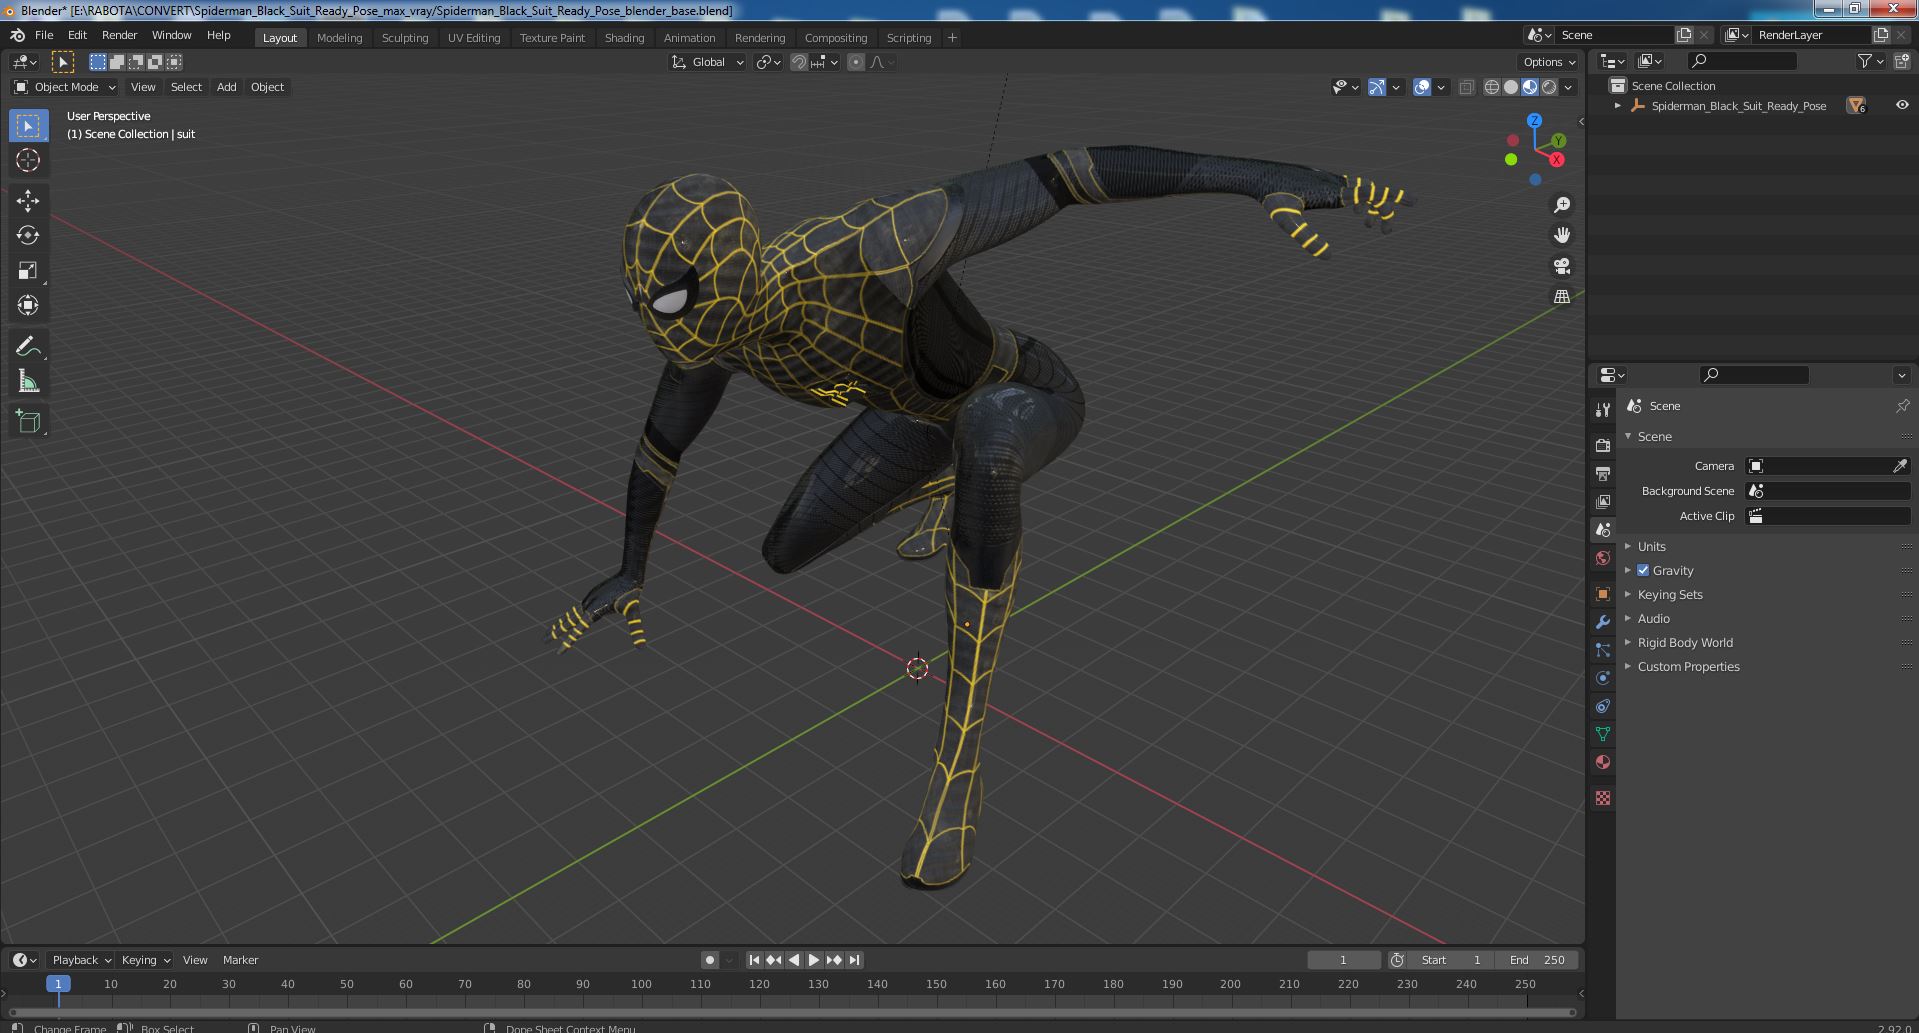This screenshot has height=1033, width=1919.
Task: Switch to the Shading workspace tab
Action: point(624,38)
